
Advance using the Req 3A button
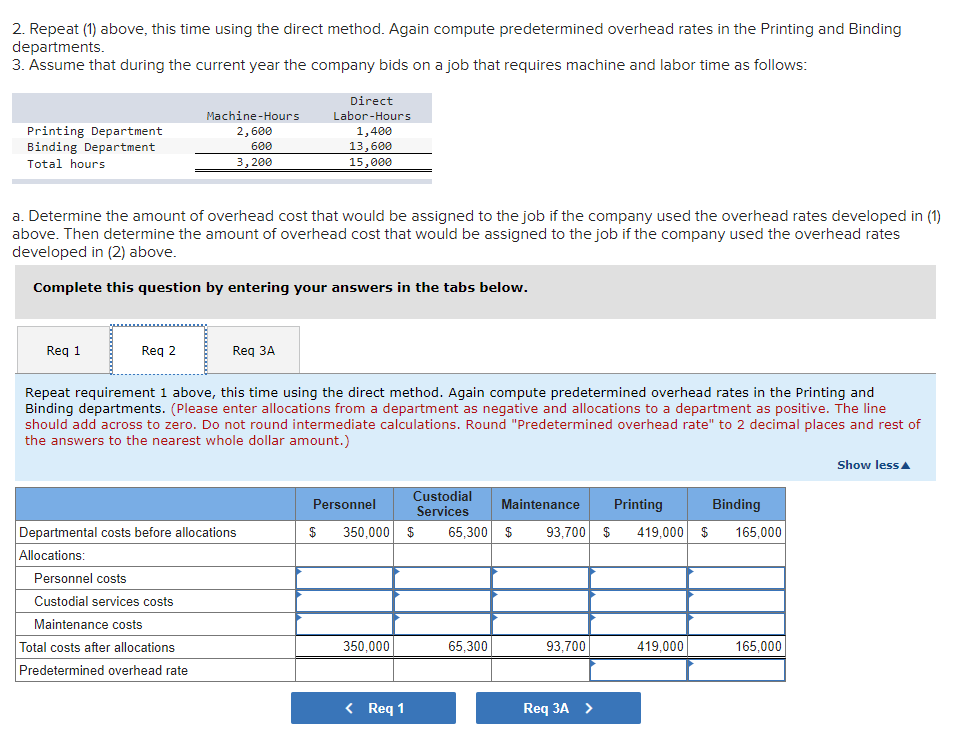pyautogui.click(x=558, y=708)
